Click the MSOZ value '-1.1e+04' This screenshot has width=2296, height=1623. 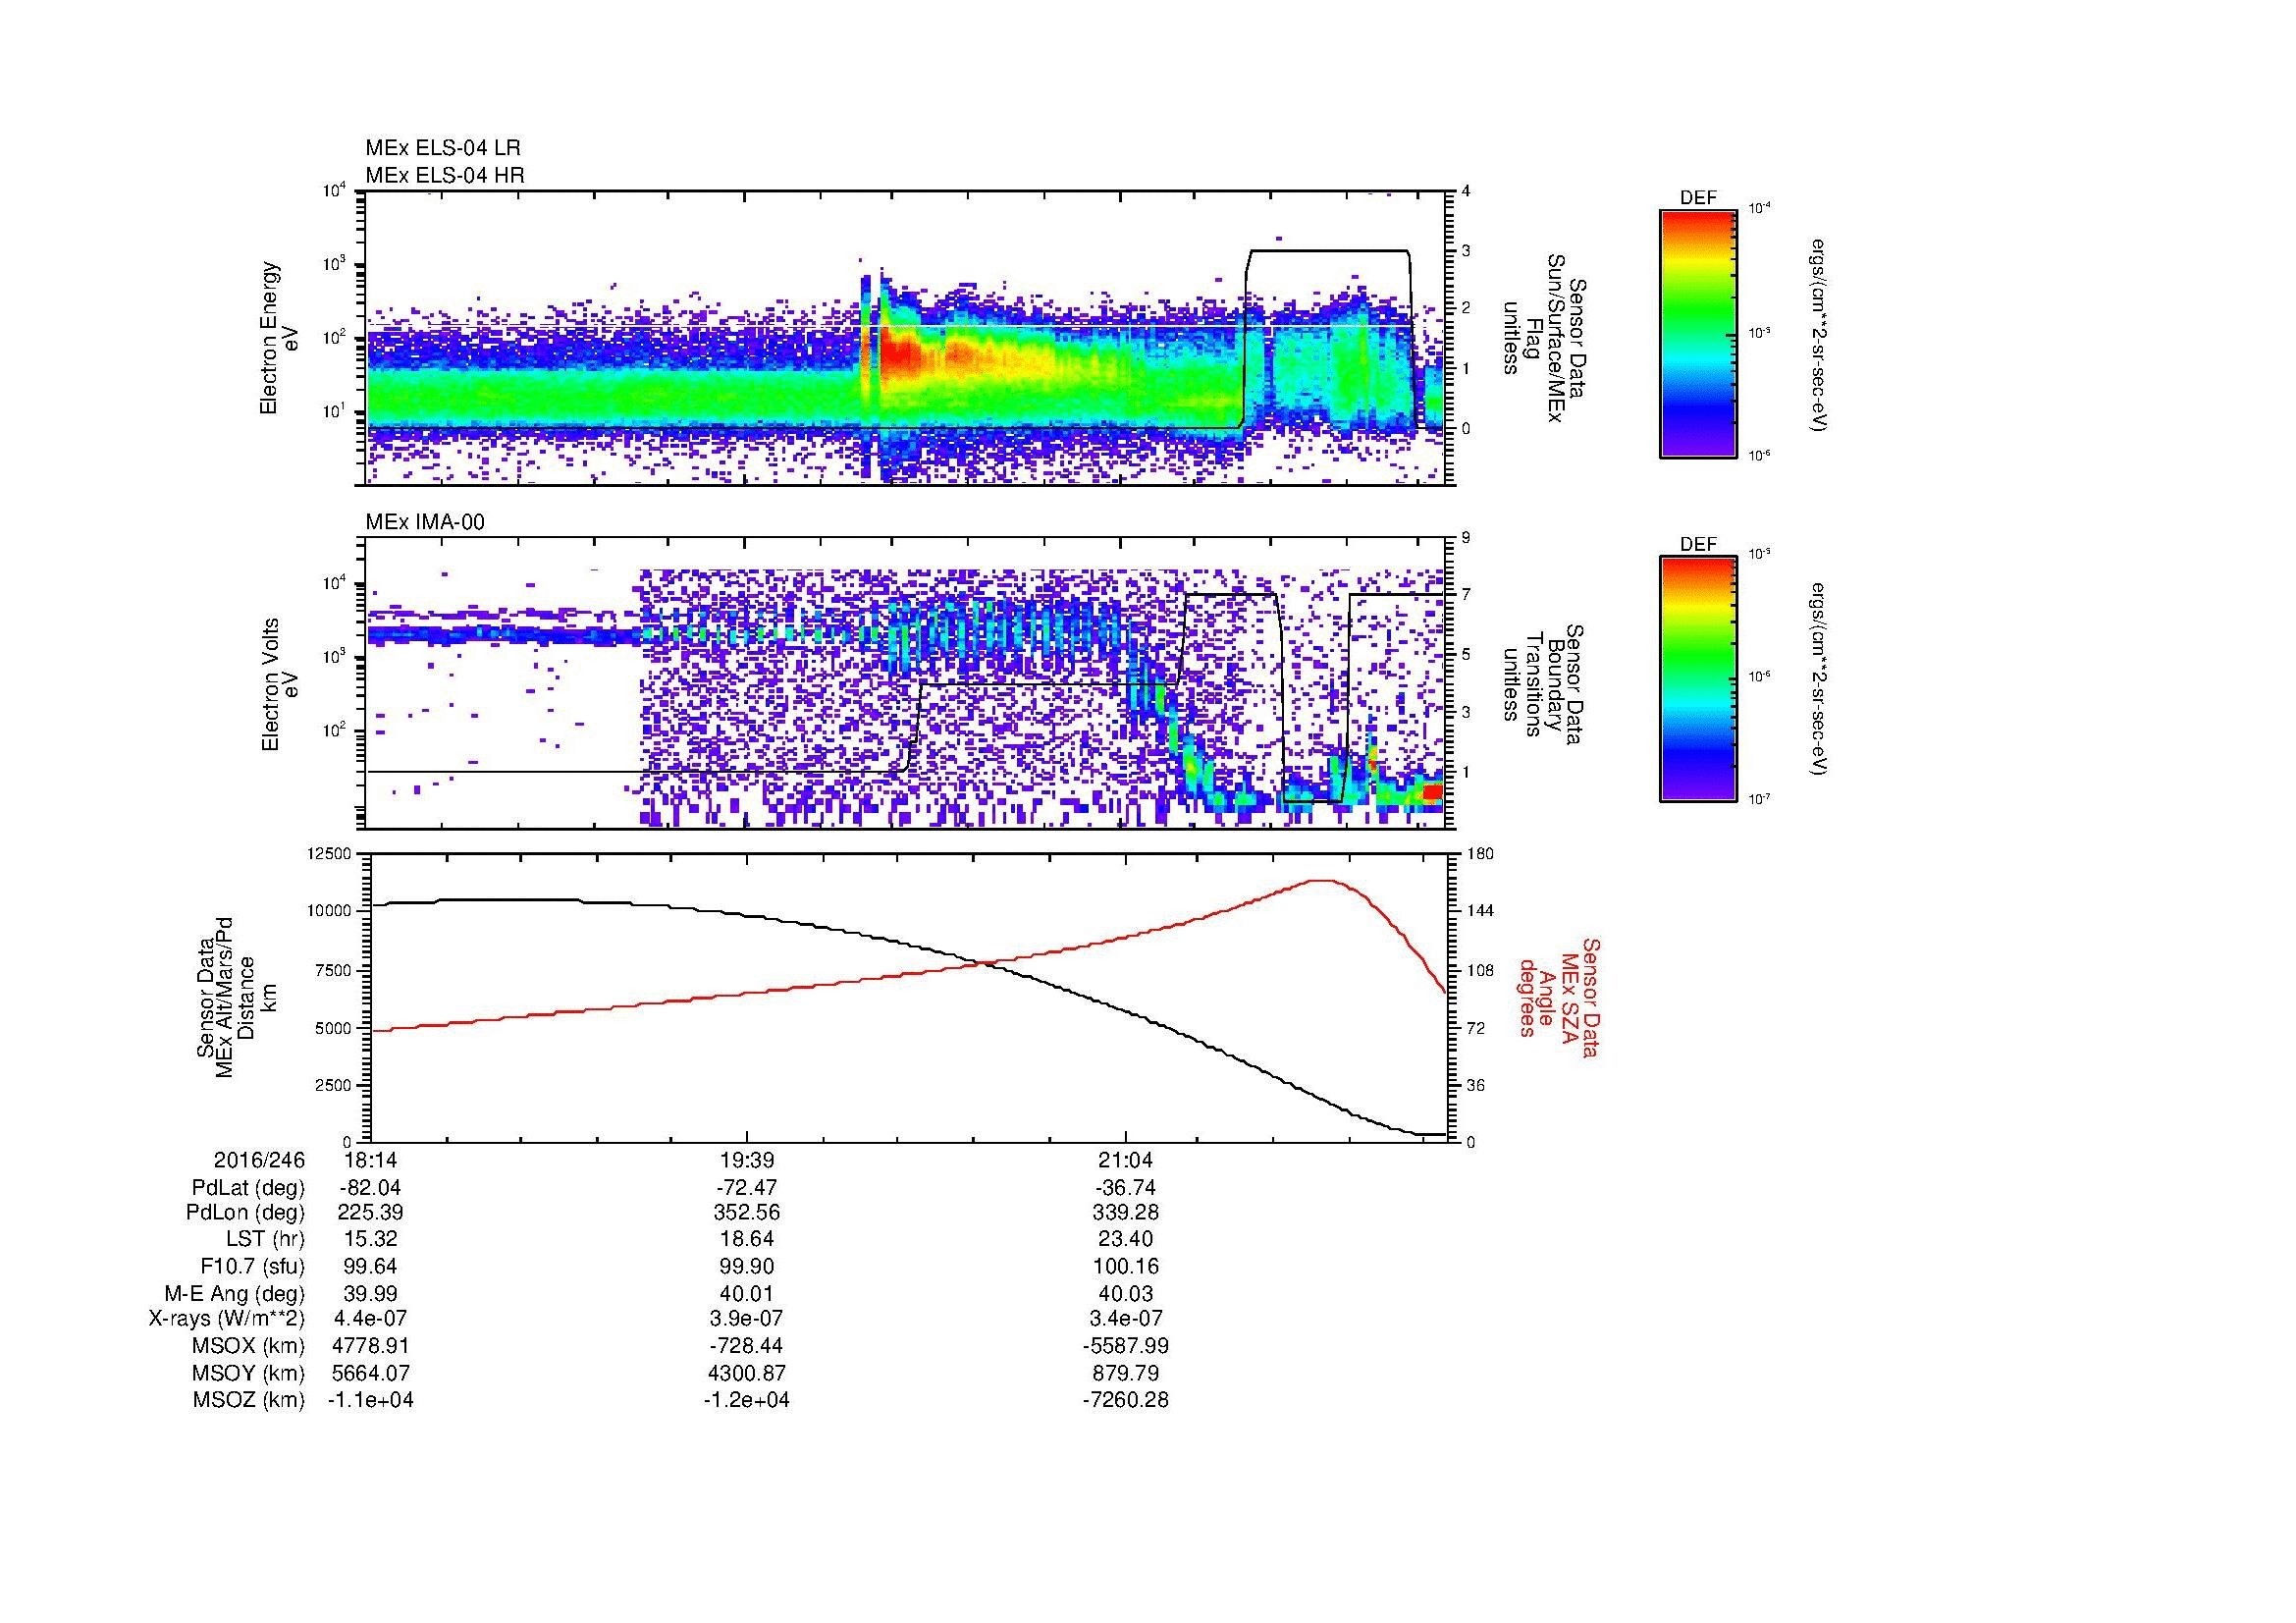click(x=371, y=1400)
